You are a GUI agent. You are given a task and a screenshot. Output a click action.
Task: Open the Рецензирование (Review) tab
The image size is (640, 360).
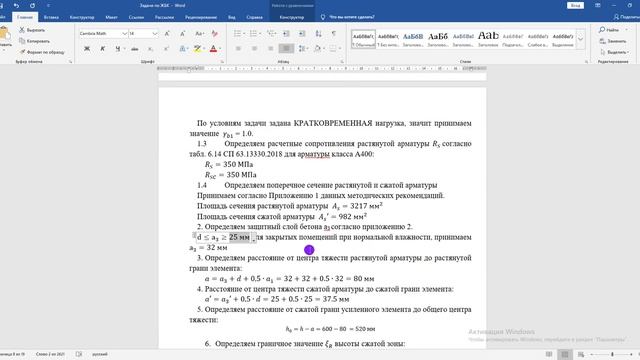coord(201,17)
